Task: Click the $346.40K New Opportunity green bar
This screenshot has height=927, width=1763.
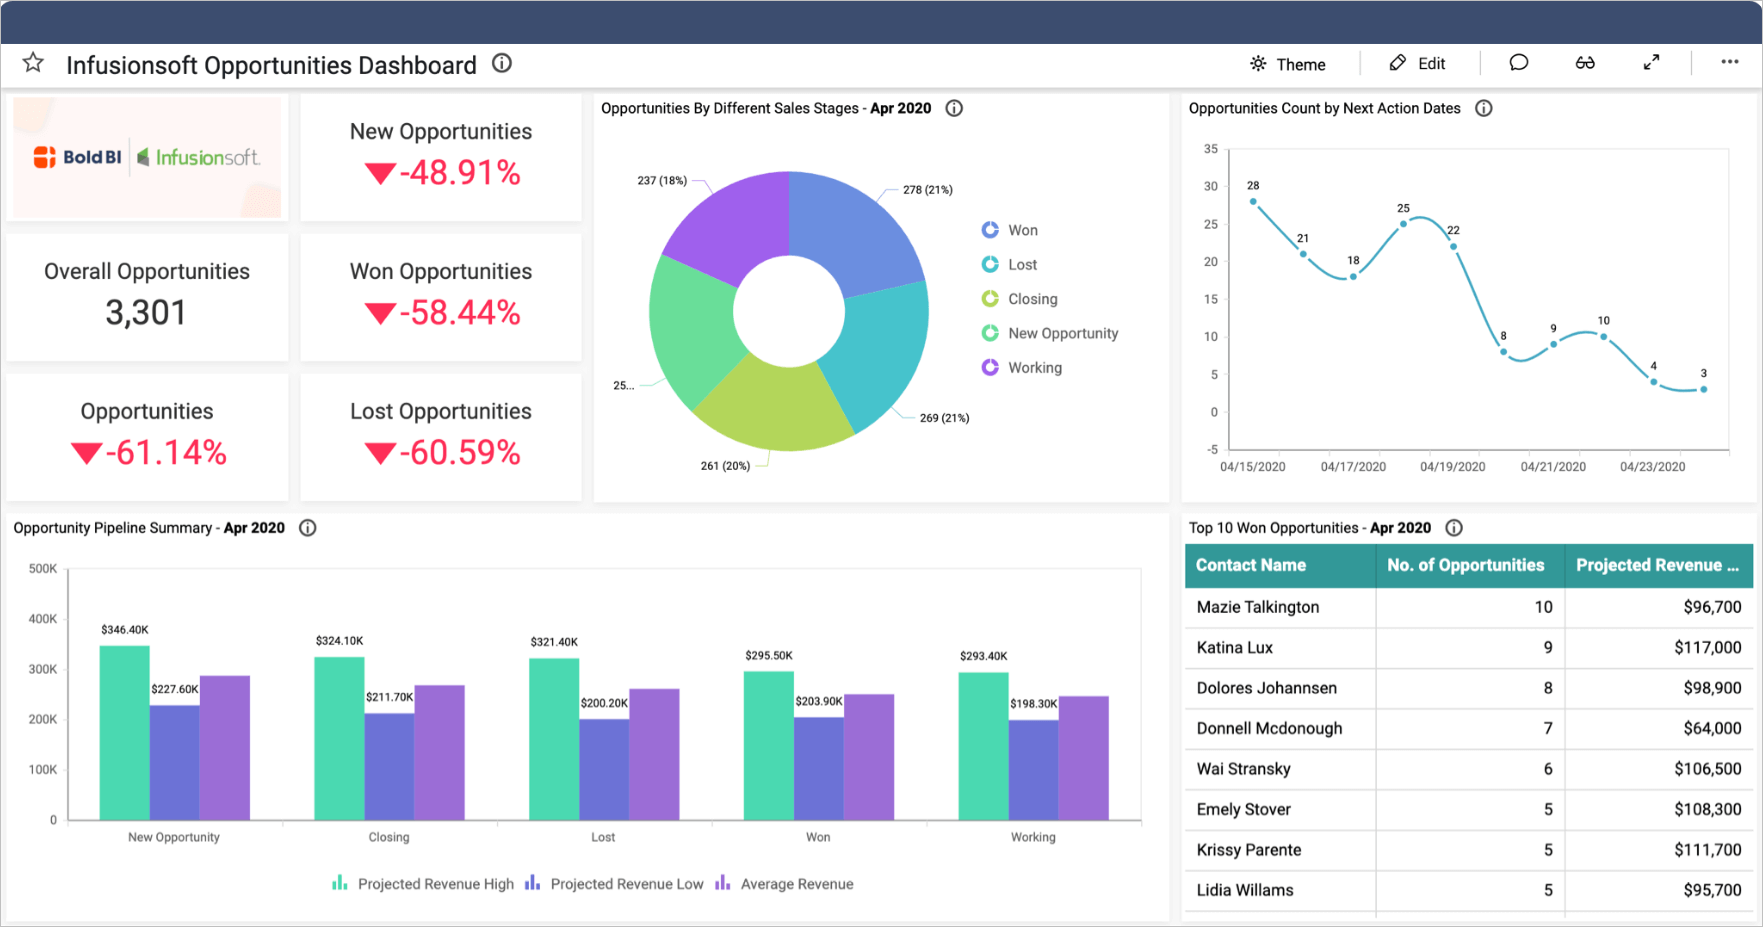Action: 125,733
